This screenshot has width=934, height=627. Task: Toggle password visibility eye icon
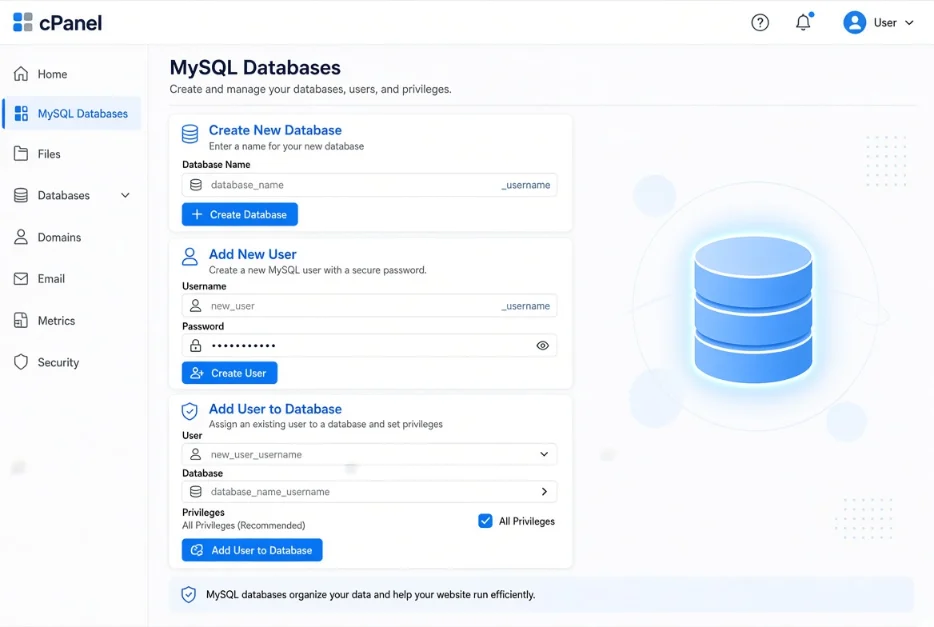(542, 345)
